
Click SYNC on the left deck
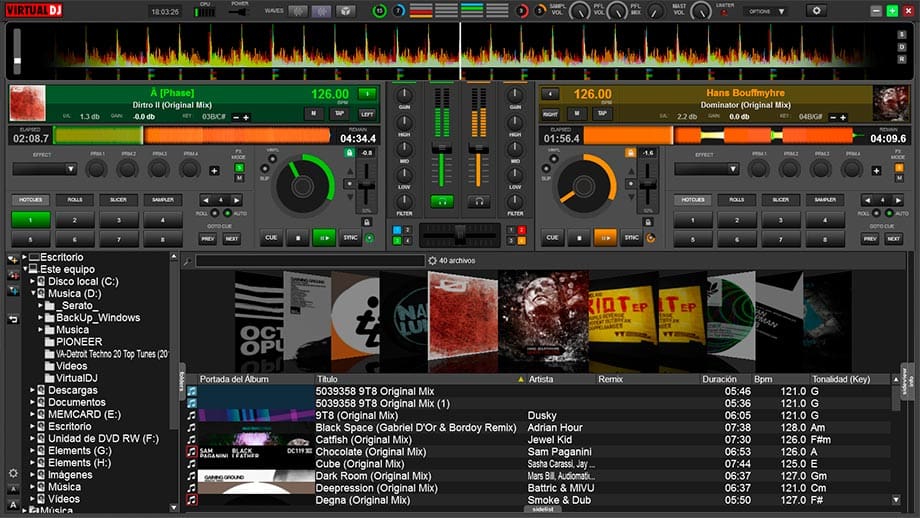(x=350, y=238)
